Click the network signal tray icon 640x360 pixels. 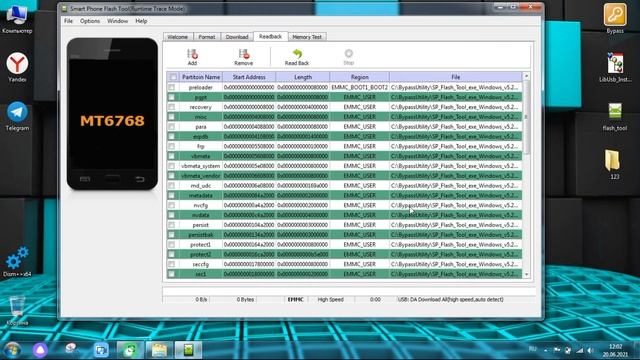tap(580, 351)
